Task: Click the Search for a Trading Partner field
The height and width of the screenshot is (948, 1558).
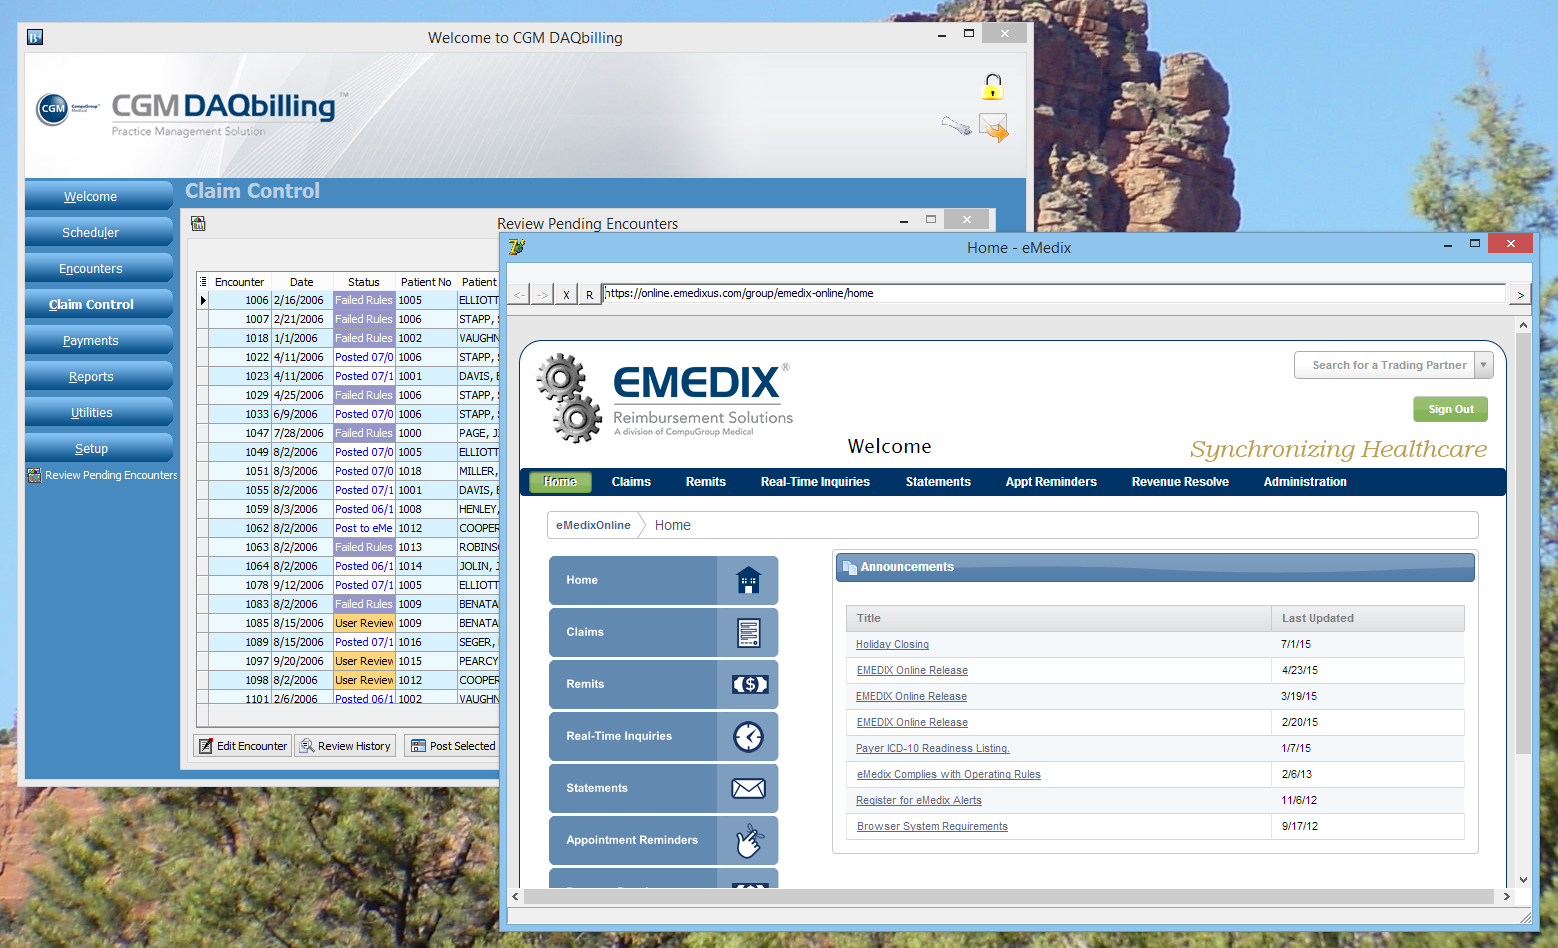Action: point(1385,365)
